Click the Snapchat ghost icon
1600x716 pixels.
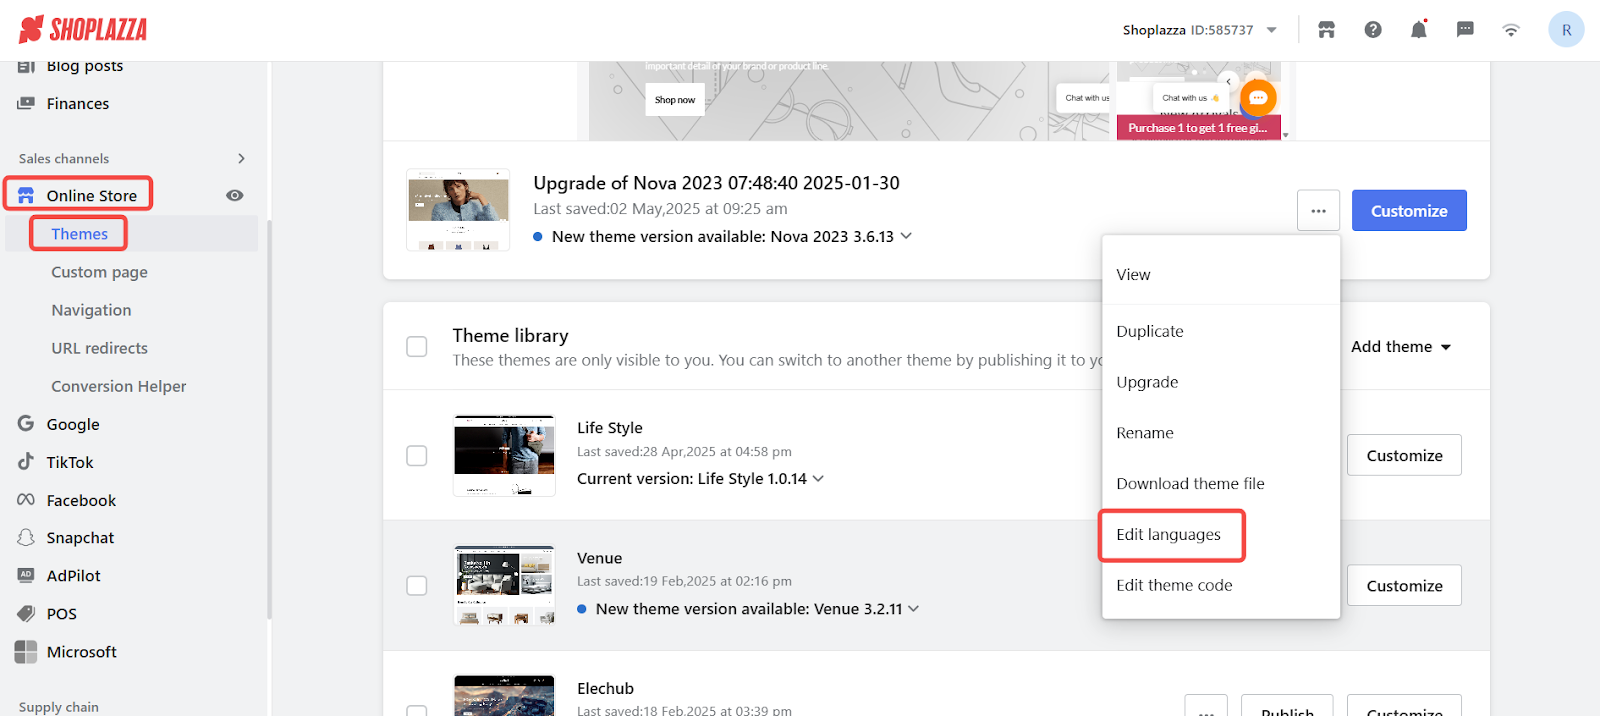tap(26, 537)
